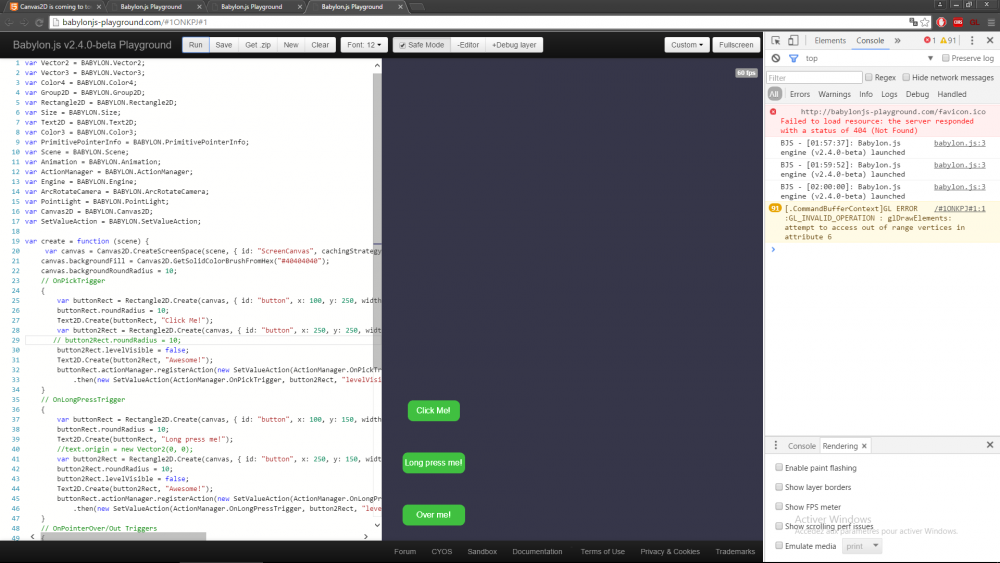Open the first babylon.js:3 source link
The width and height of the screenshot is (1000, 563).
959,143
